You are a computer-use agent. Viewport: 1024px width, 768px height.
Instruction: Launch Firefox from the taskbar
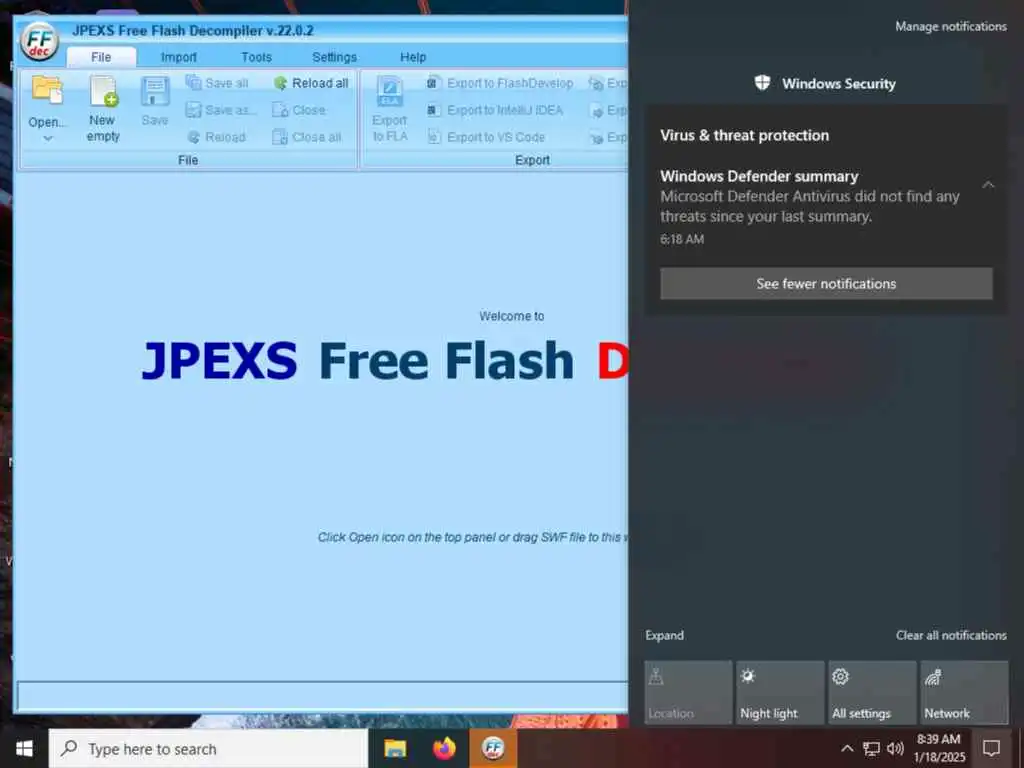click(x=444, y=748)
